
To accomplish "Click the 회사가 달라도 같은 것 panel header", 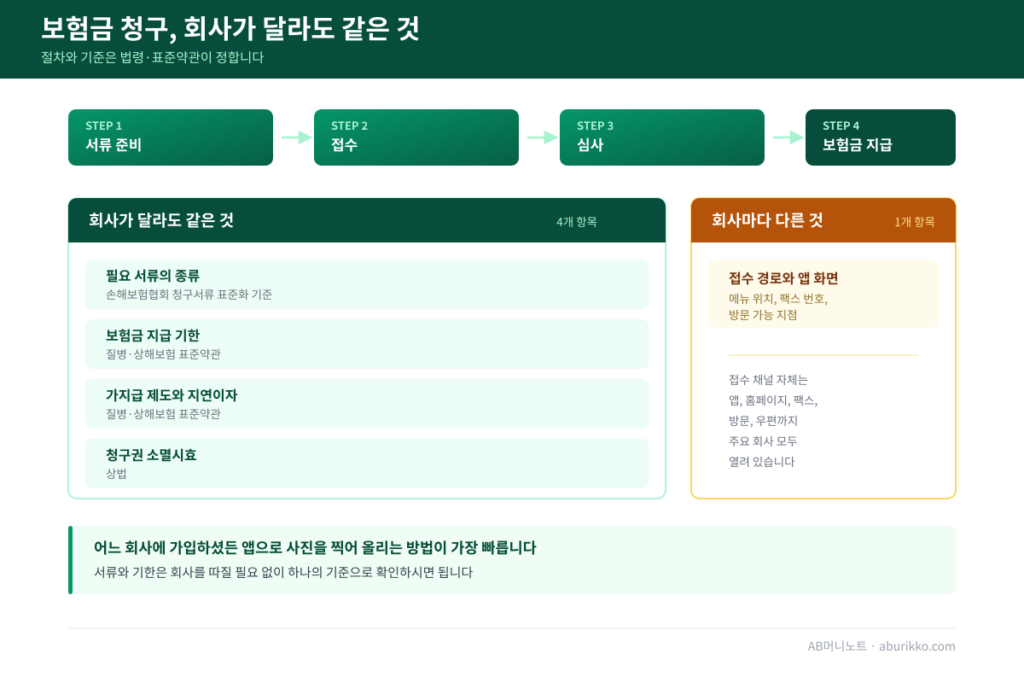I will pos(366,221).
